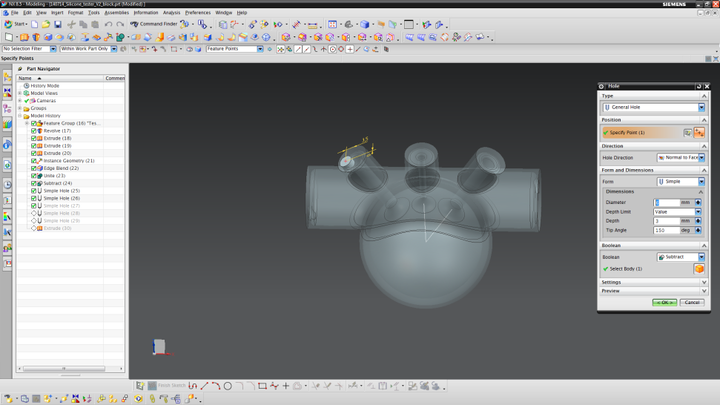Open a file with folder icon
720x405 pixels.
tap(46, 24)
